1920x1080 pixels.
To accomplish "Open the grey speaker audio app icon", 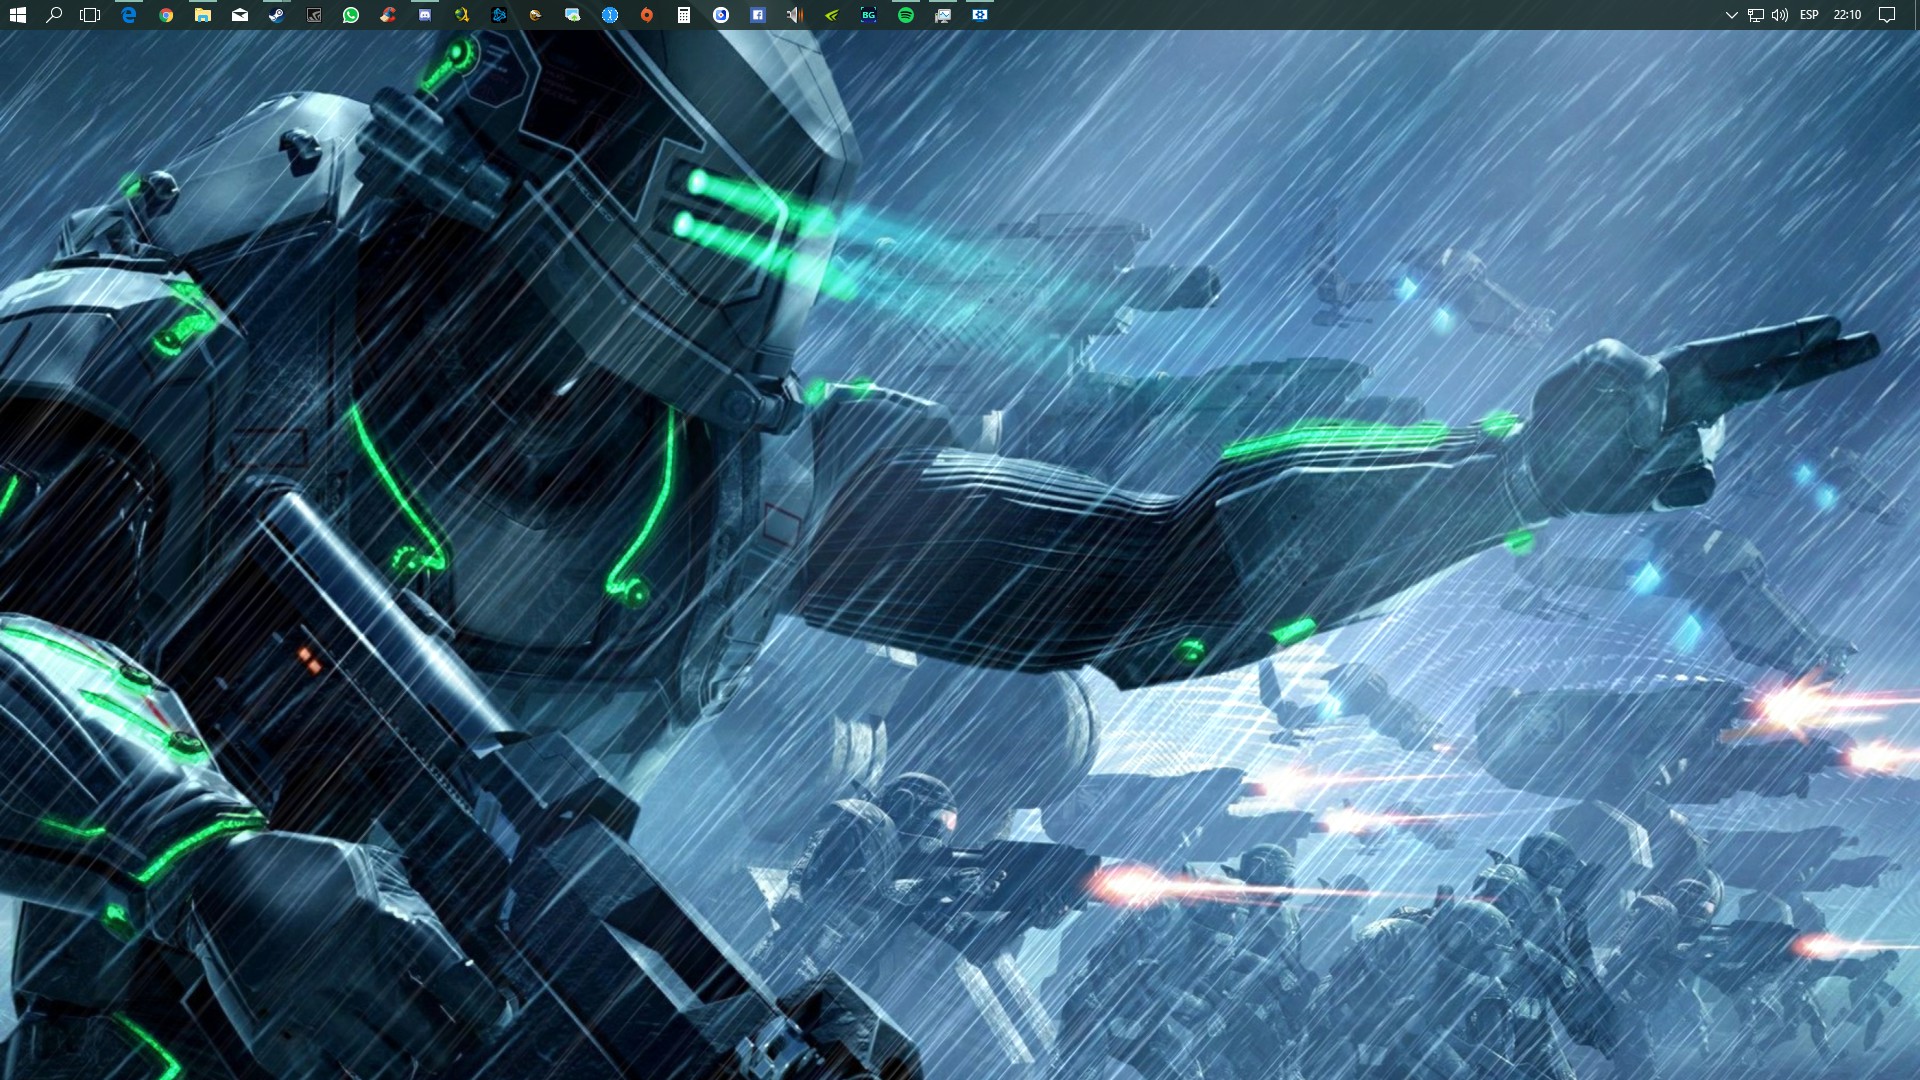I will (795, 15).
